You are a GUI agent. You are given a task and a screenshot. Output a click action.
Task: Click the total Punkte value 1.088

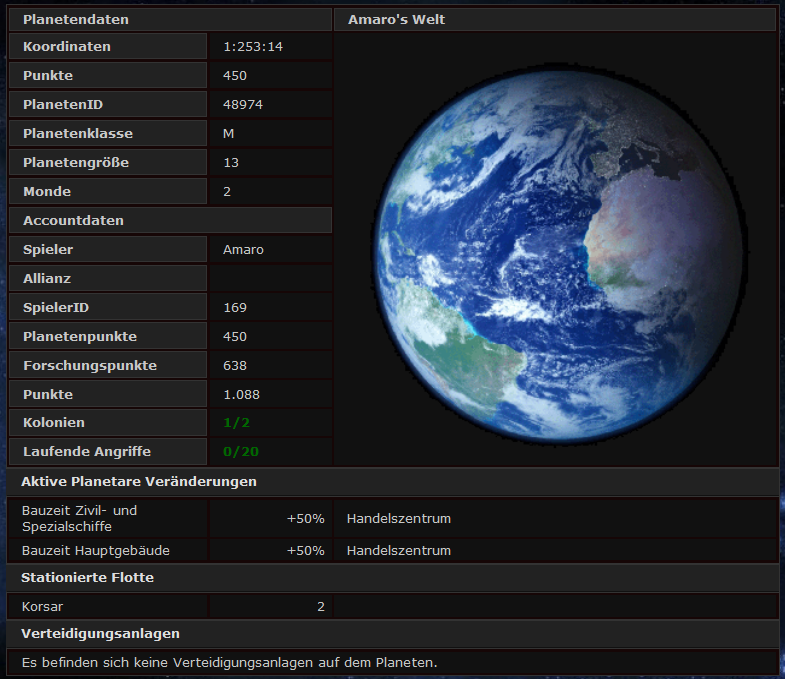pyautogui.click(x=240, y=394)
